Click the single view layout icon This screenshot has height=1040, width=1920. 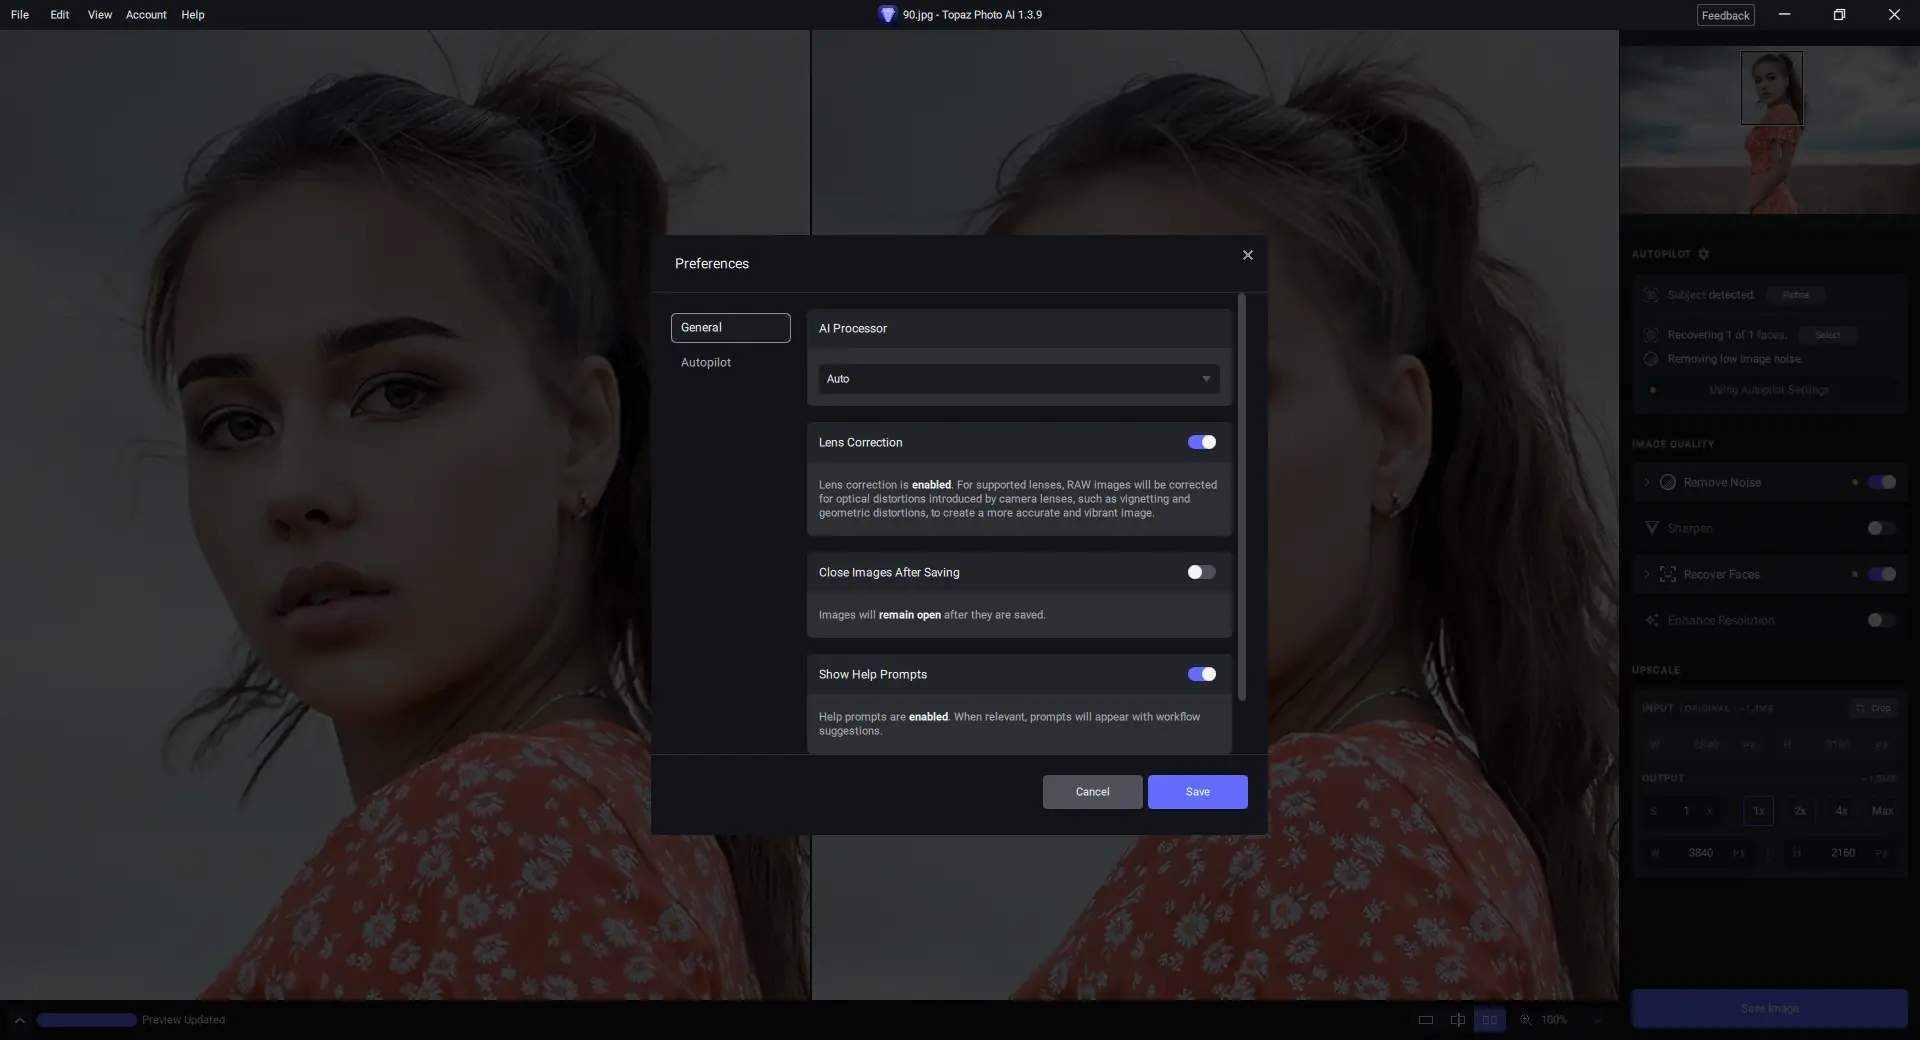(x=1426, y=1020)
